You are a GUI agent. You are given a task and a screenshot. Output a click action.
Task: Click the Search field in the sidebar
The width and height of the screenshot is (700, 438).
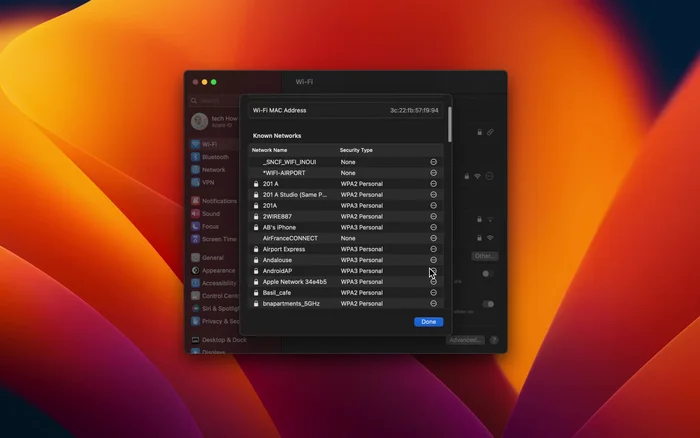pyautogui.click(x=215, y=101)
